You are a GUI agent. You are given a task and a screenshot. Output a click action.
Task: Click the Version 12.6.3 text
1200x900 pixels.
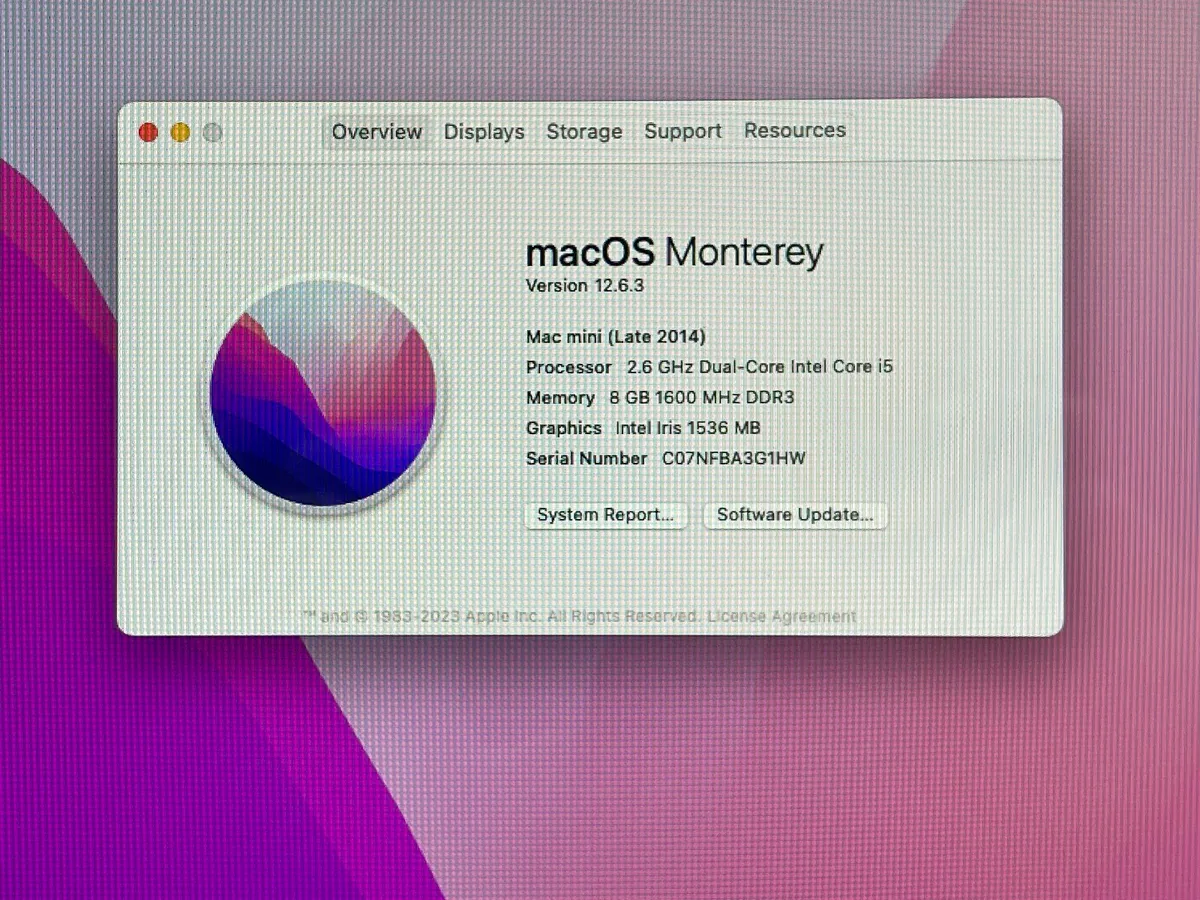585,286
